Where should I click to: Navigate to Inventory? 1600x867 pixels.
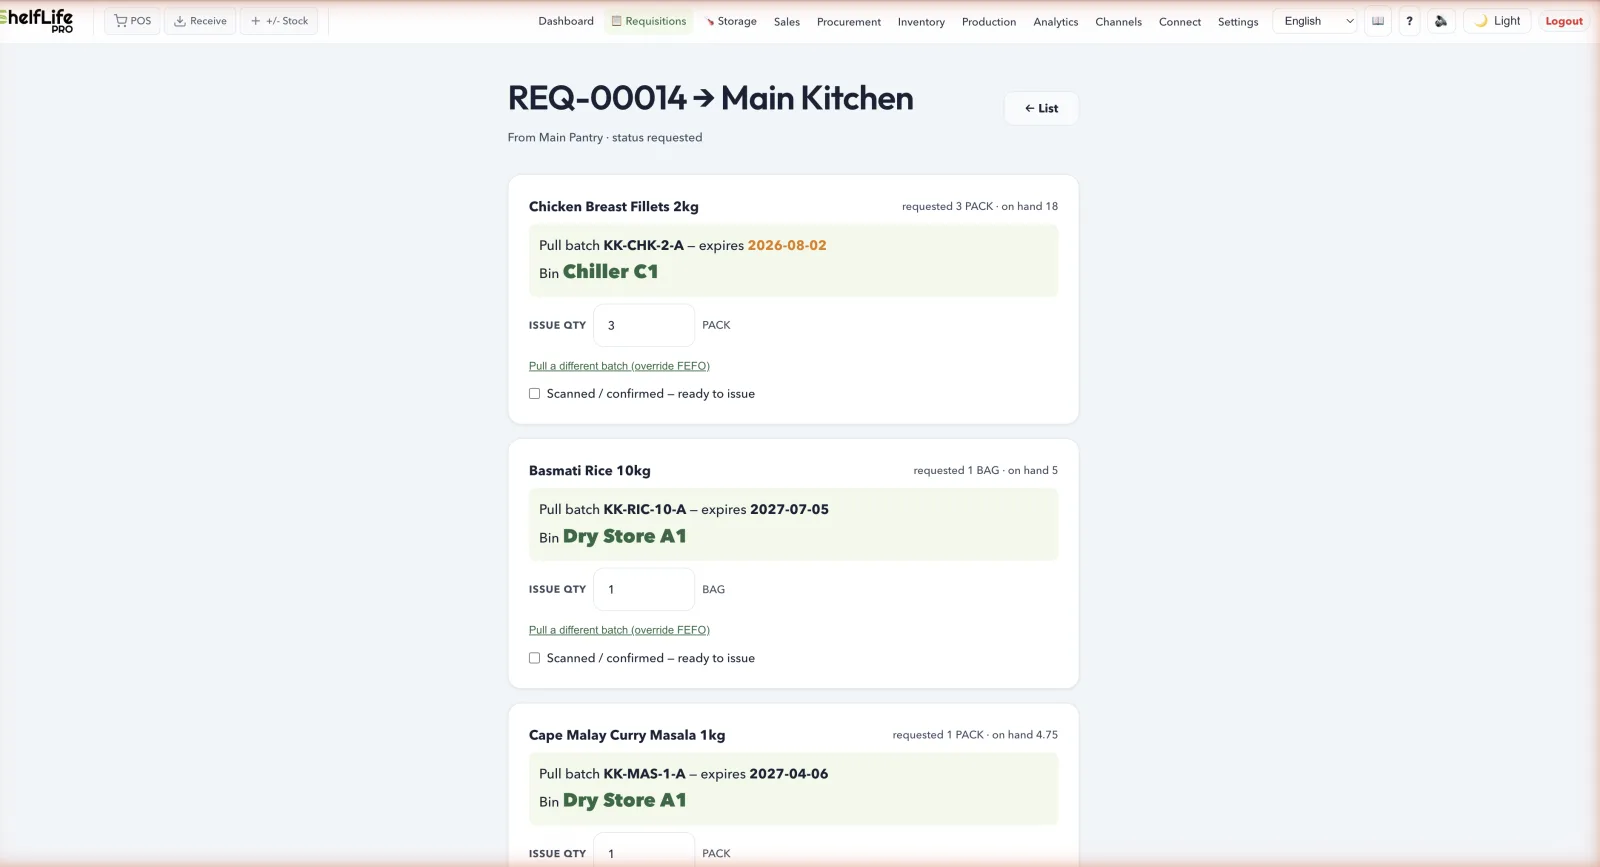pyautogui.click(x=921, y=21)
